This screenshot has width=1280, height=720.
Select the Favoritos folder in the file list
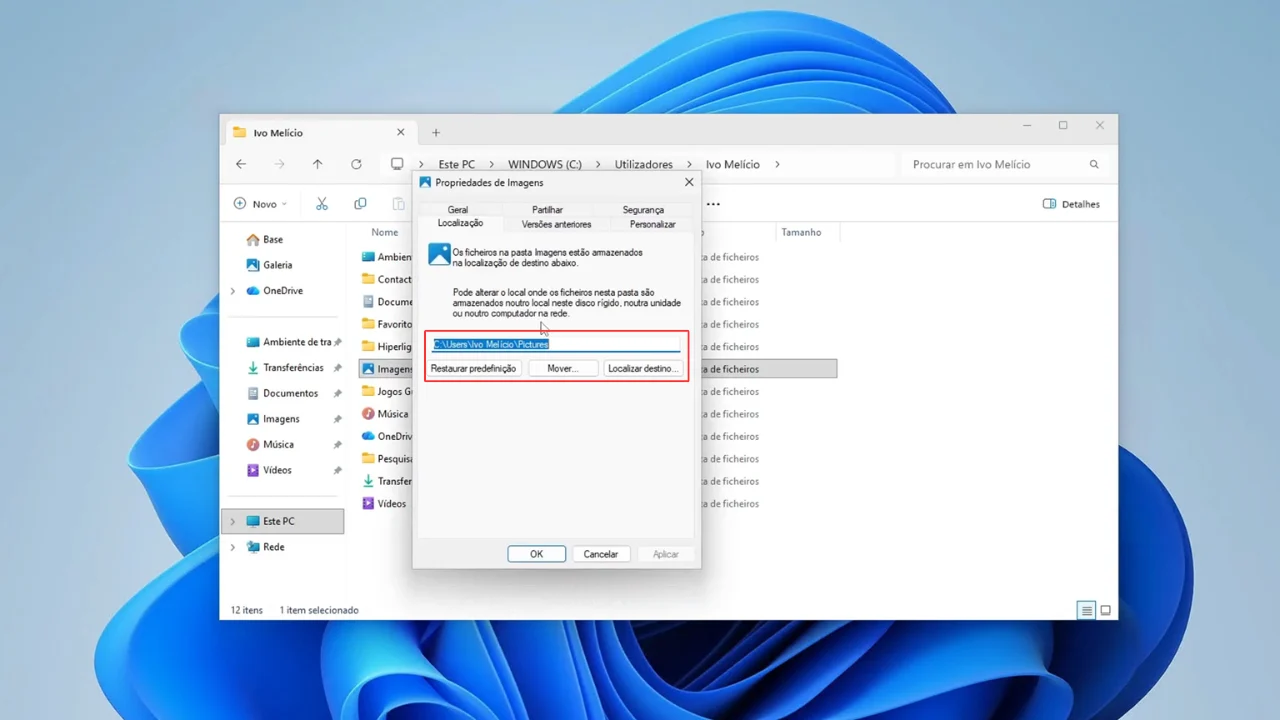pos(386,324)
